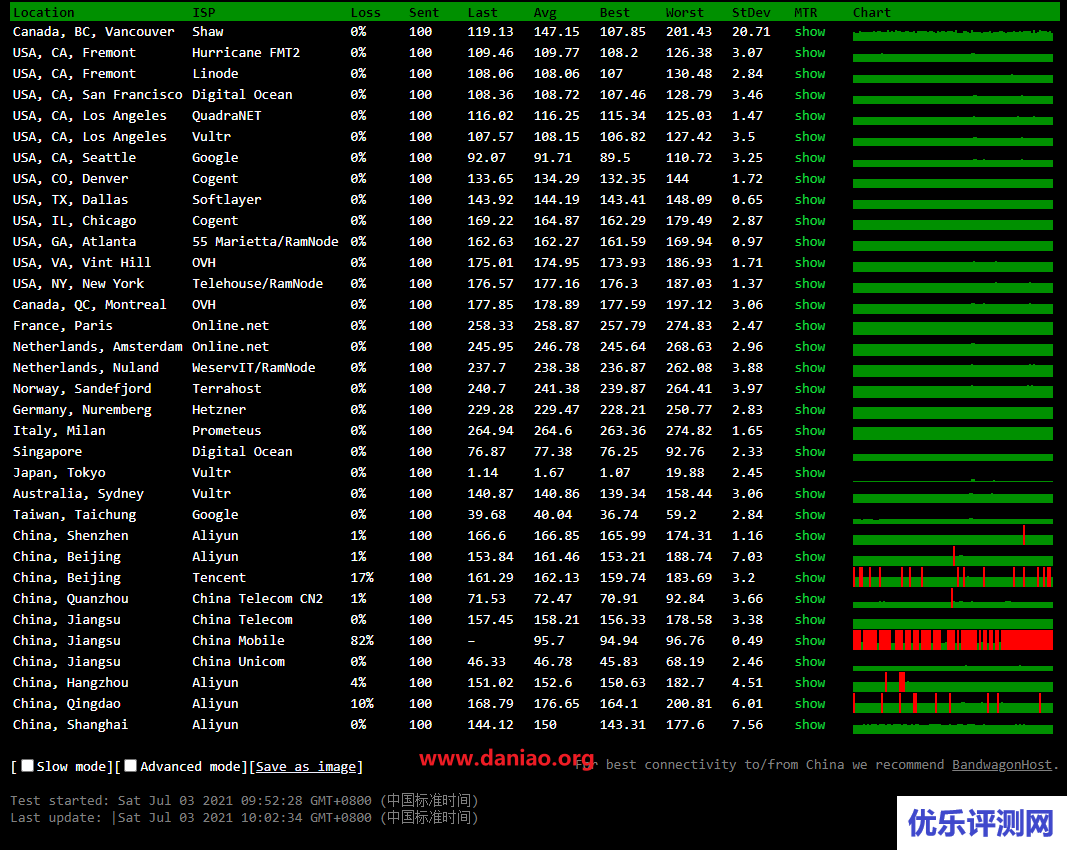Show MTR for New York Telehouse/RamNode
The image size is (1067, 850).
coord(810,283)
